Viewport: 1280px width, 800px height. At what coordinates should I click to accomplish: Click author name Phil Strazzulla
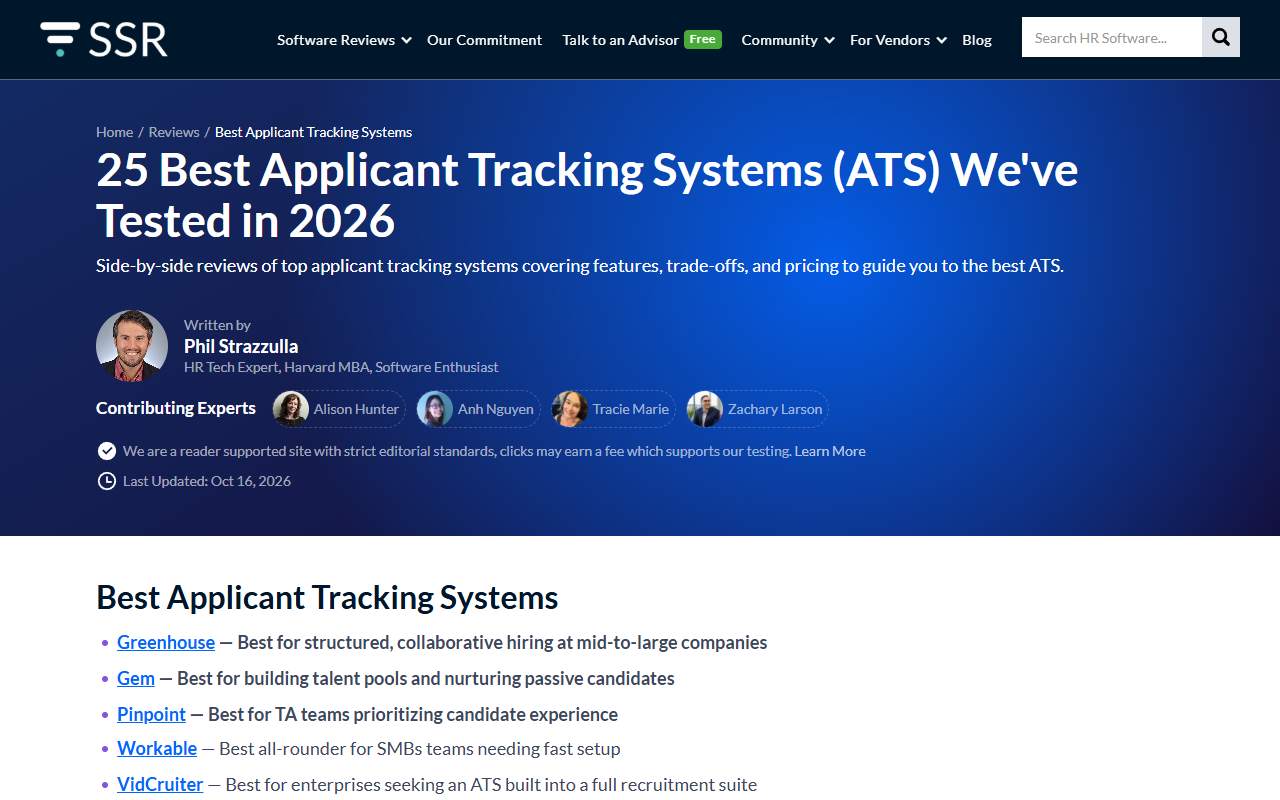[241, 346]
